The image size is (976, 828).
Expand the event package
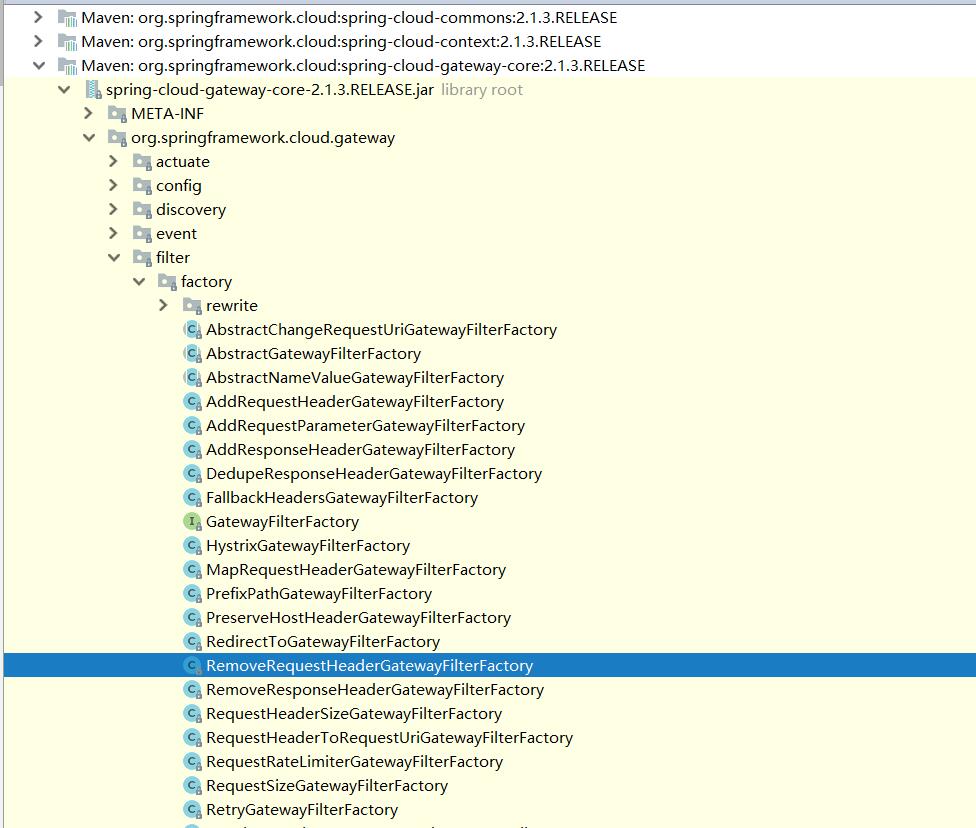pyautogui.click(x=113, y=233)
